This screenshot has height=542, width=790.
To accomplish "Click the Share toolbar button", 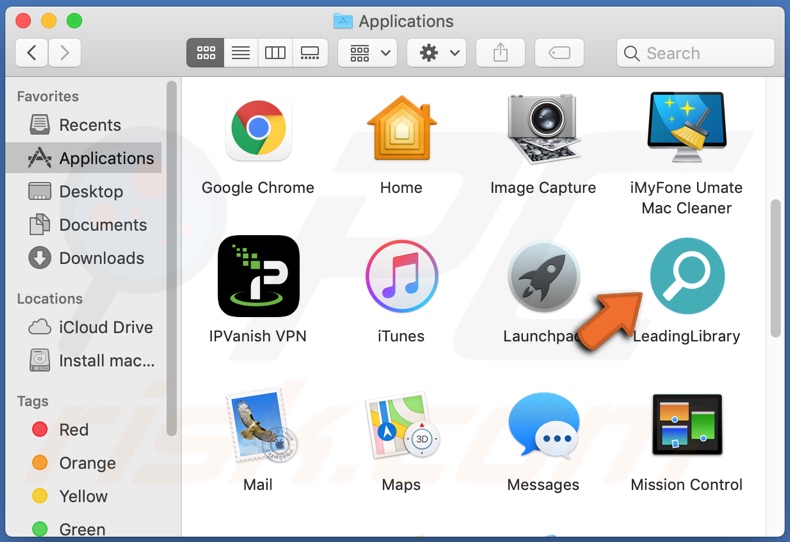I will point(500,52).
